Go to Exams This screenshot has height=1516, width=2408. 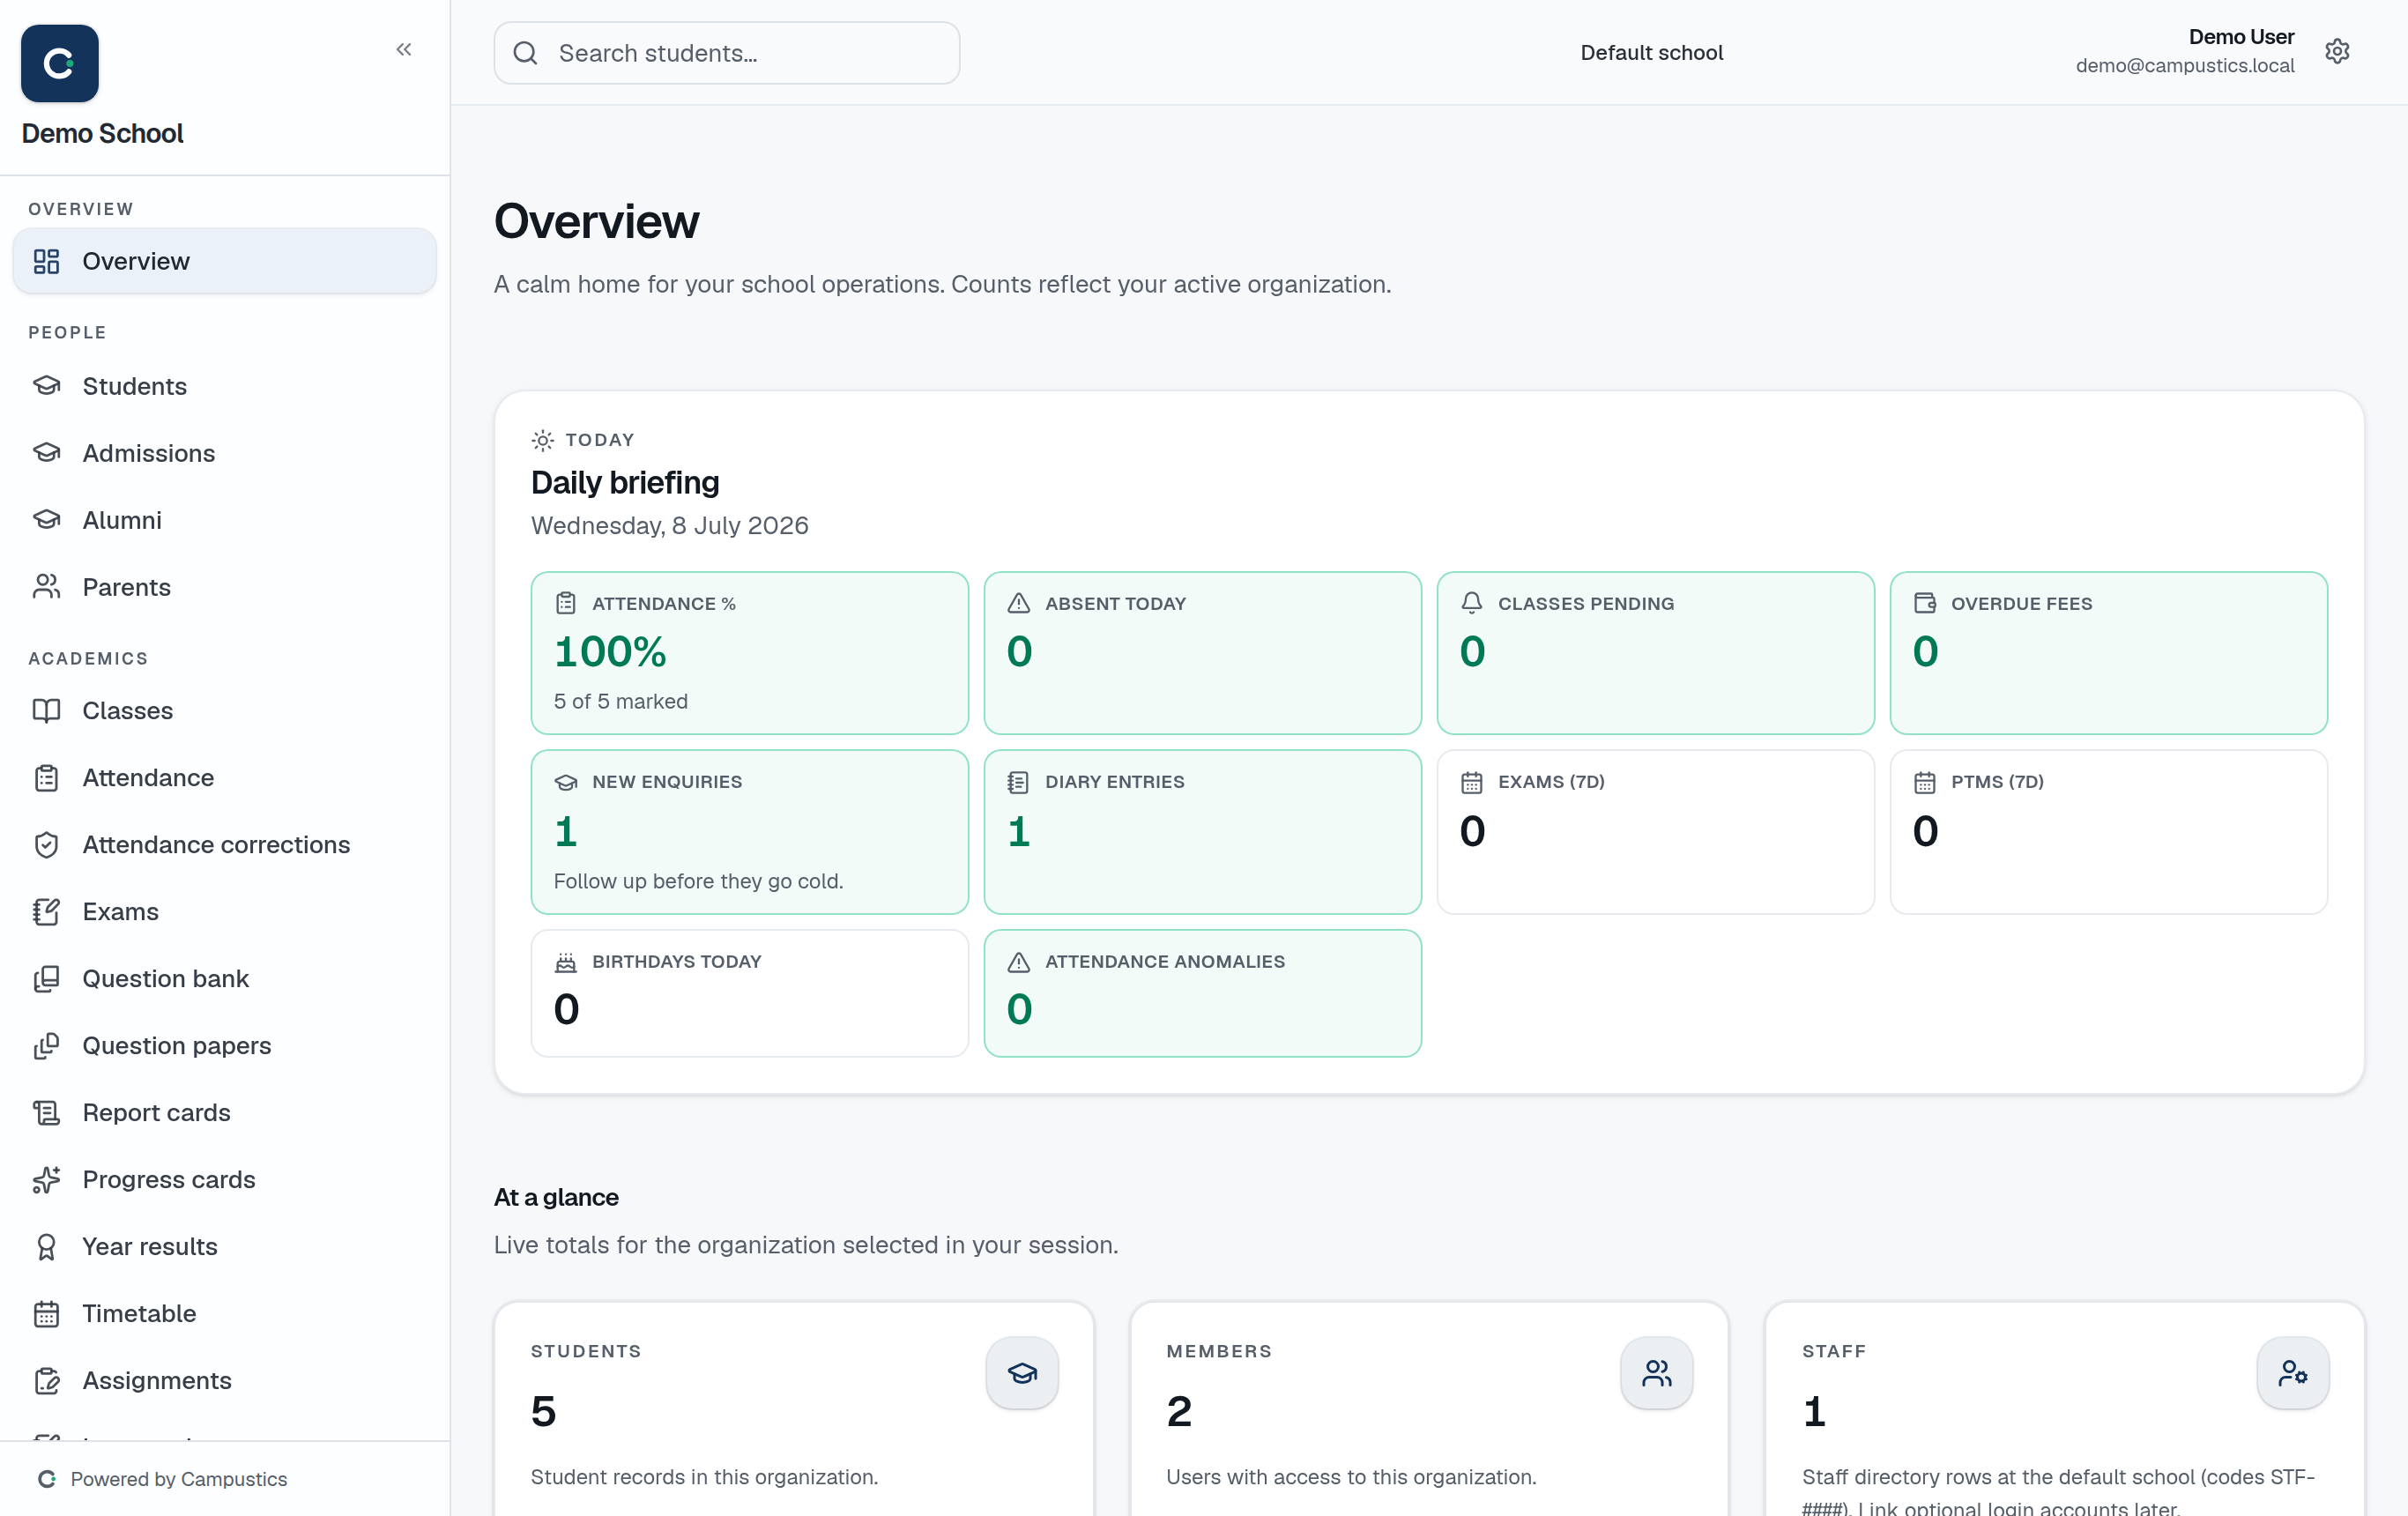point(224,912)
